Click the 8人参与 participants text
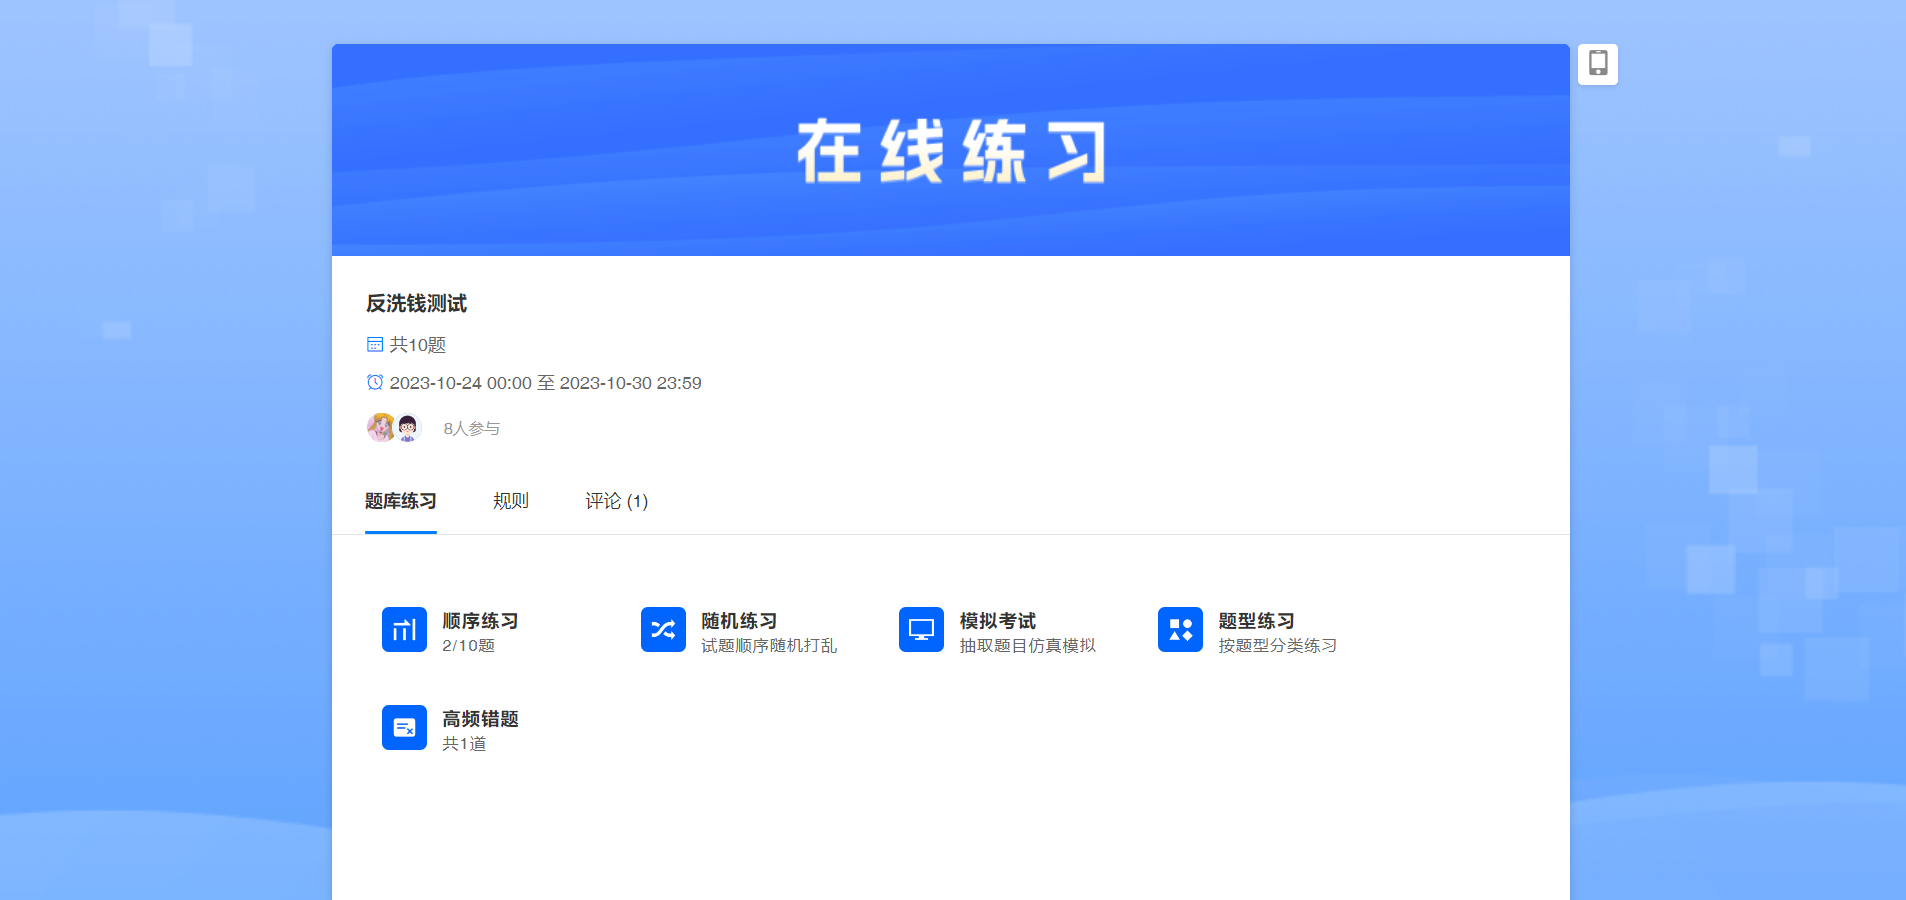Image resolution: width=1906 pixels, height=900 pixels. (471, 429)
